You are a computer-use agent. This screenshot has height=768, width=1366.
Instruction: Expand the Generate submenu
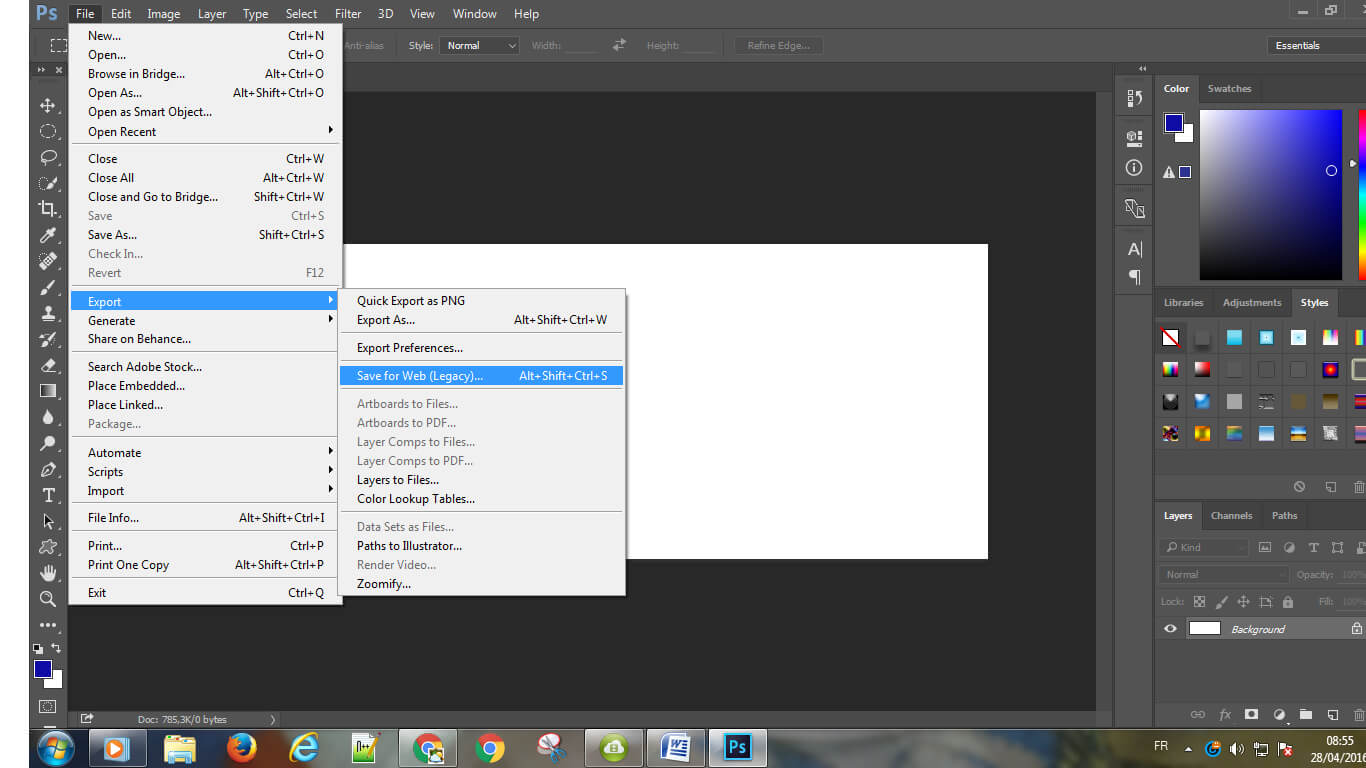(207, 320)
